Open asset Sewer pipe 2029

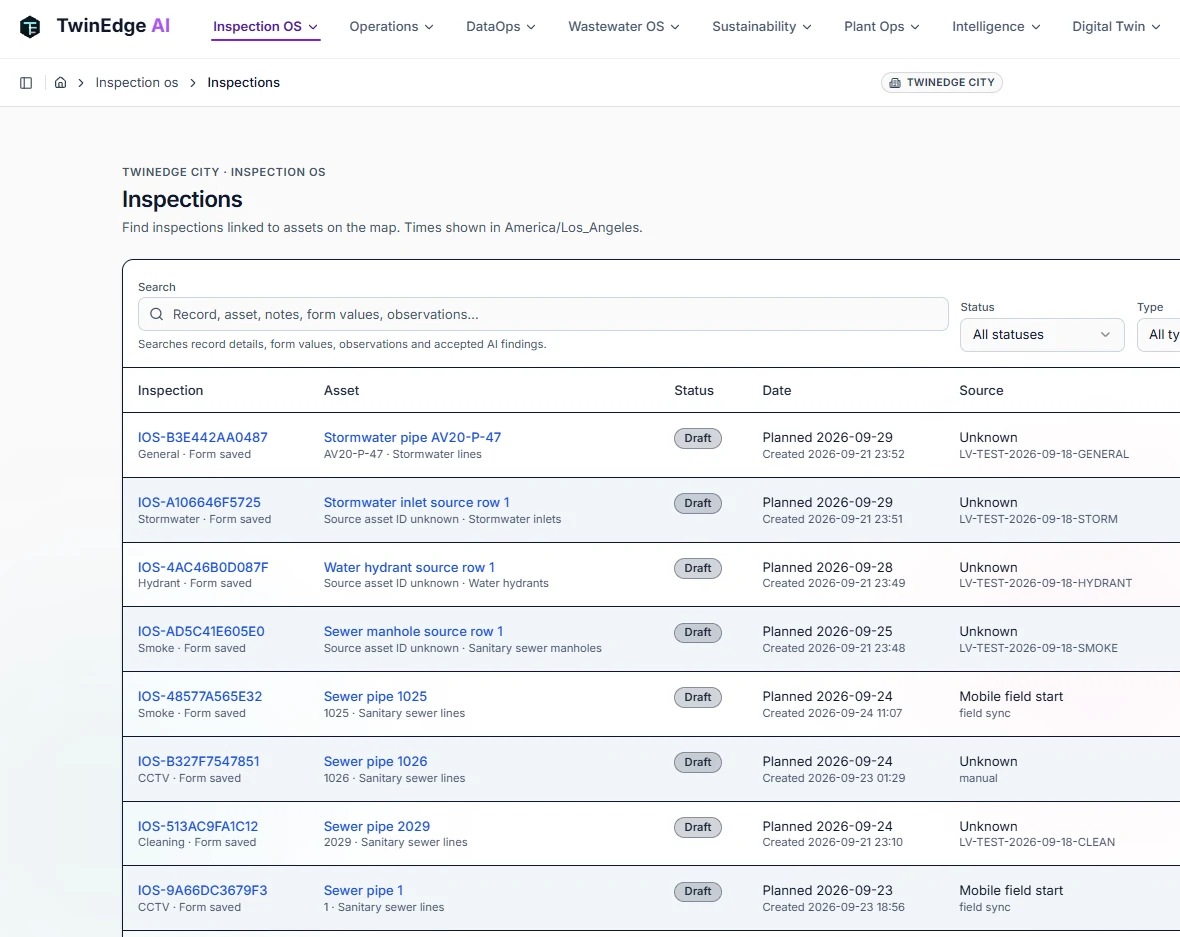coord(377,826)
